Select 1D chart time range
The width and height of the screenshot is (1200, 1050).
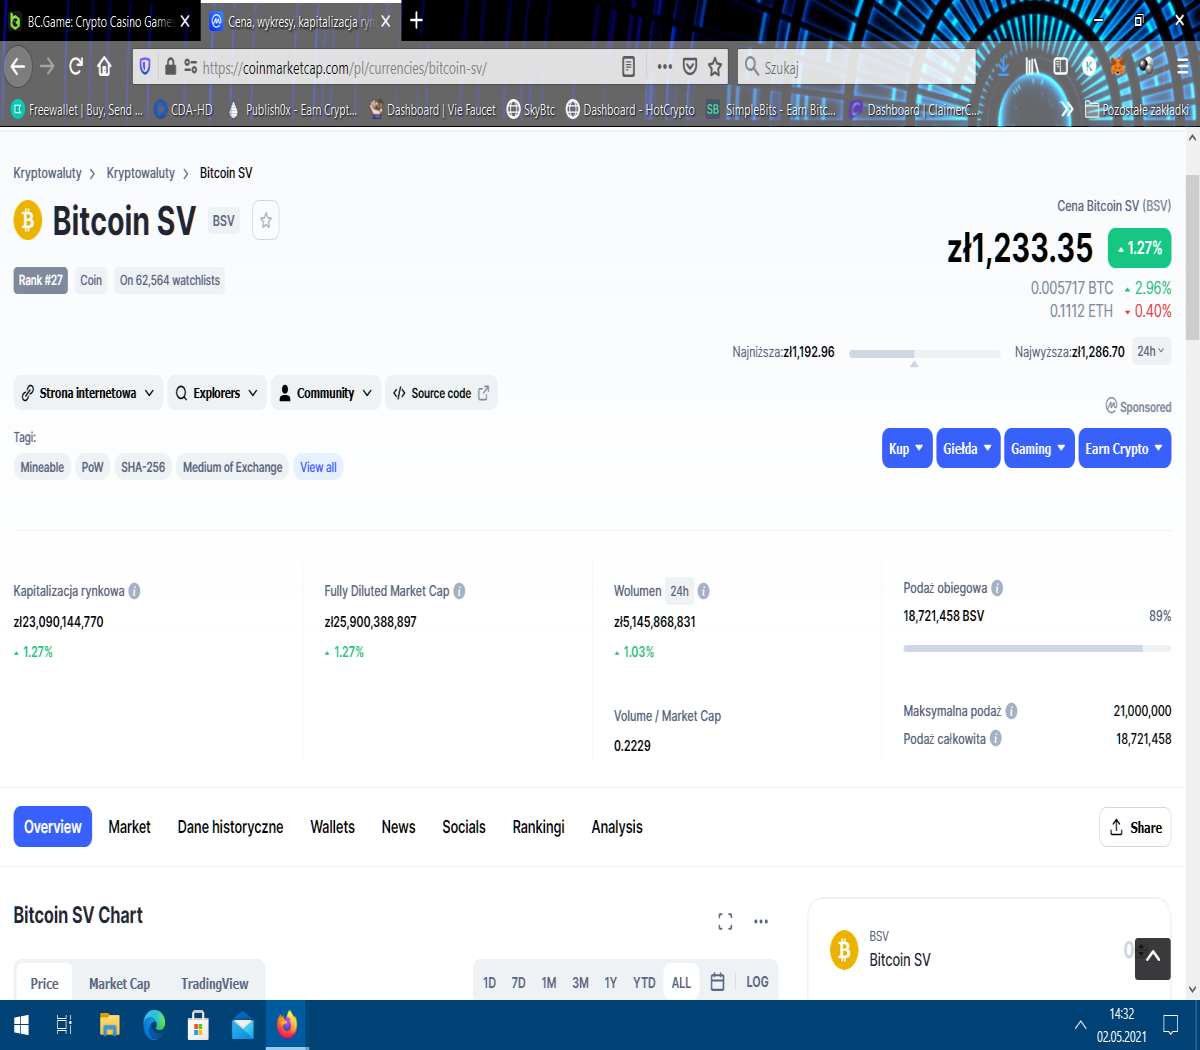(x=490, y=983)
